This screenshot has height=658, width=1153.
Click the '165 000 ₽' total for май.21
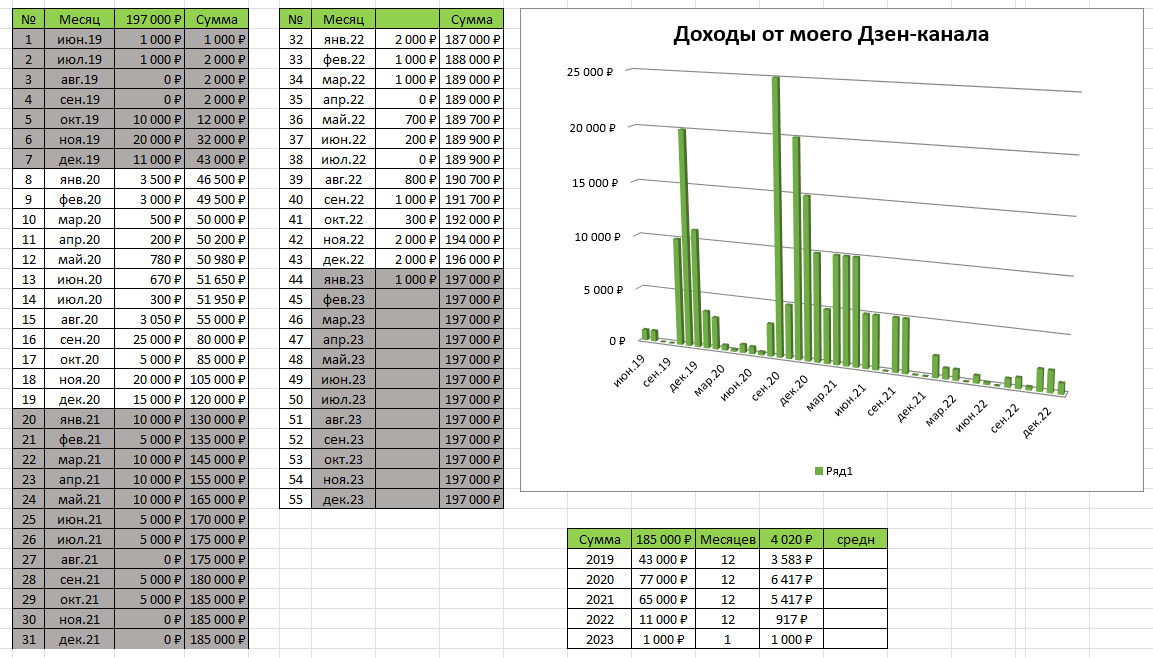pos(217,500)
